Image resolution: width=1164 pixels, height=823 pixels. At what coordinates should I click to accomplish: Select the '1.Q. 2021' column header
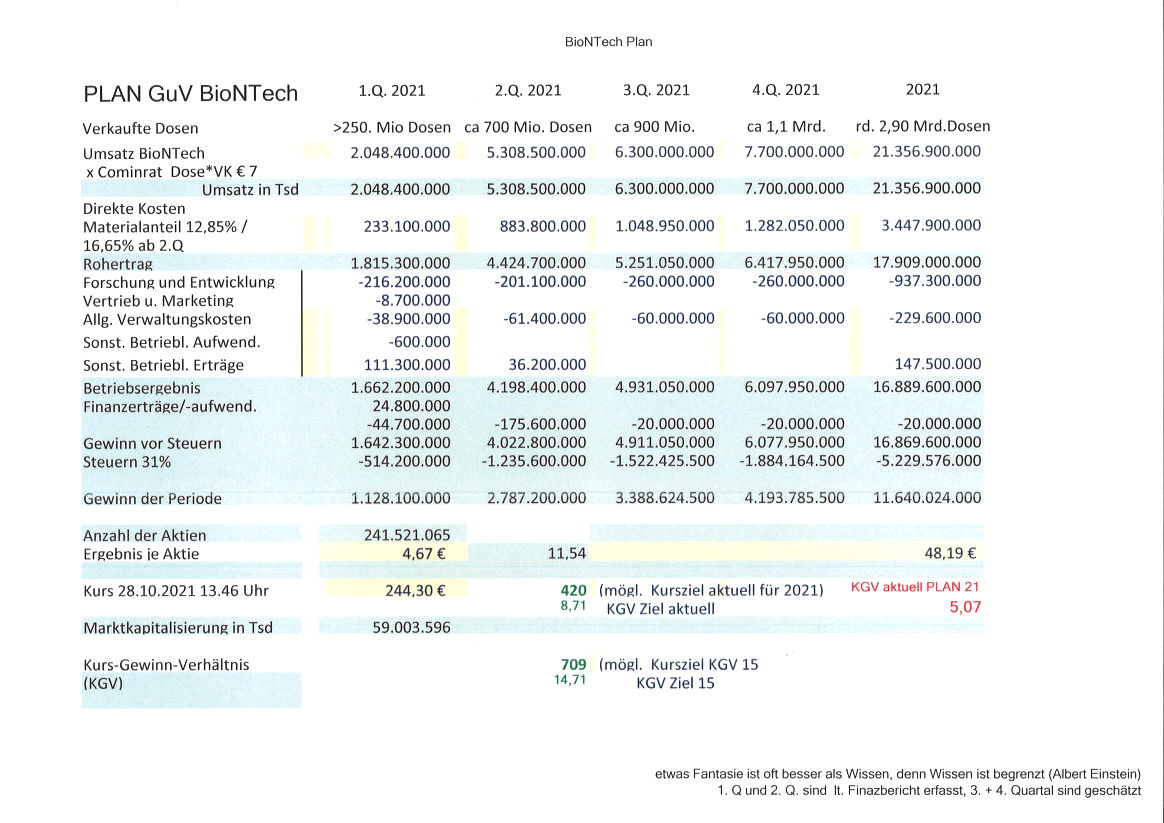tap(392, 91)
